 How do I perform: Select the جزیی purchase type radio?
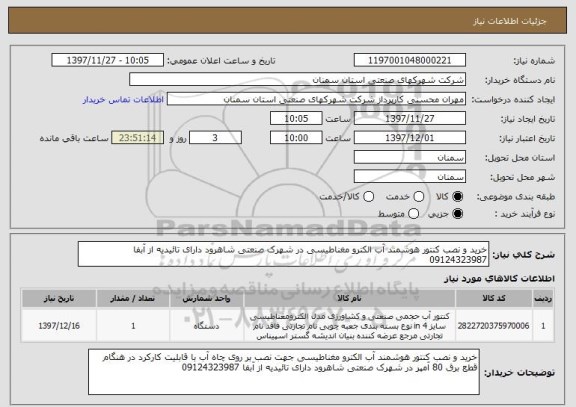click(x=457, y=213)
